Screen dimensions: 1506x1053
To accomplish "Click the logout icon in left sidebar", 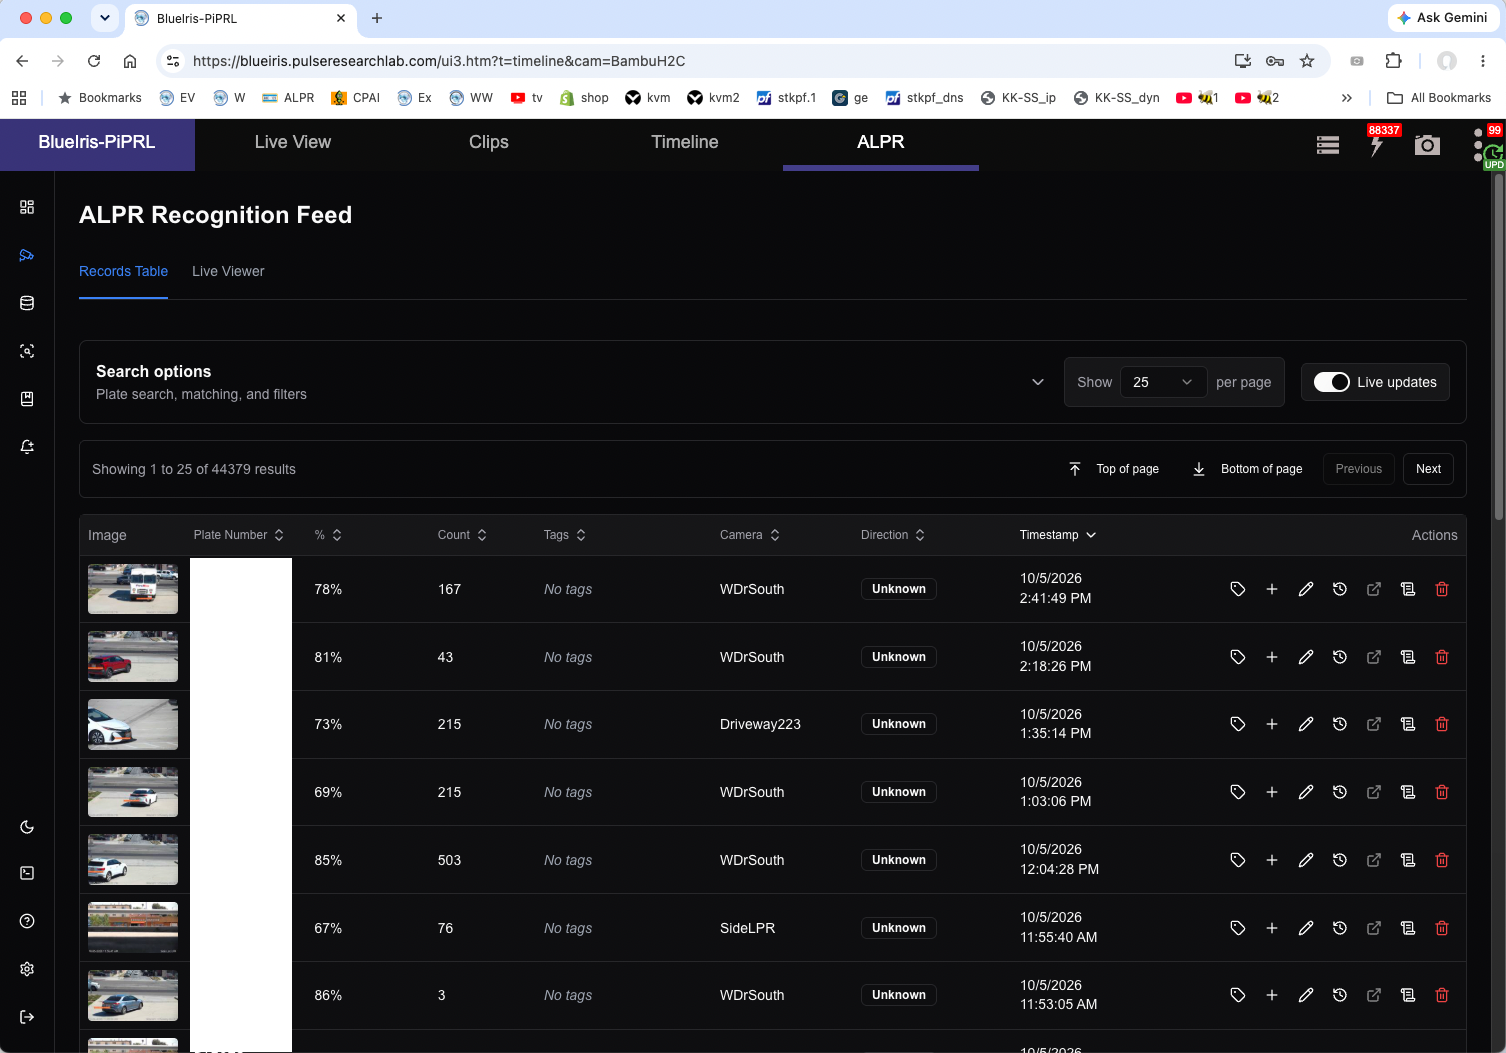I will pos(27,1017).
